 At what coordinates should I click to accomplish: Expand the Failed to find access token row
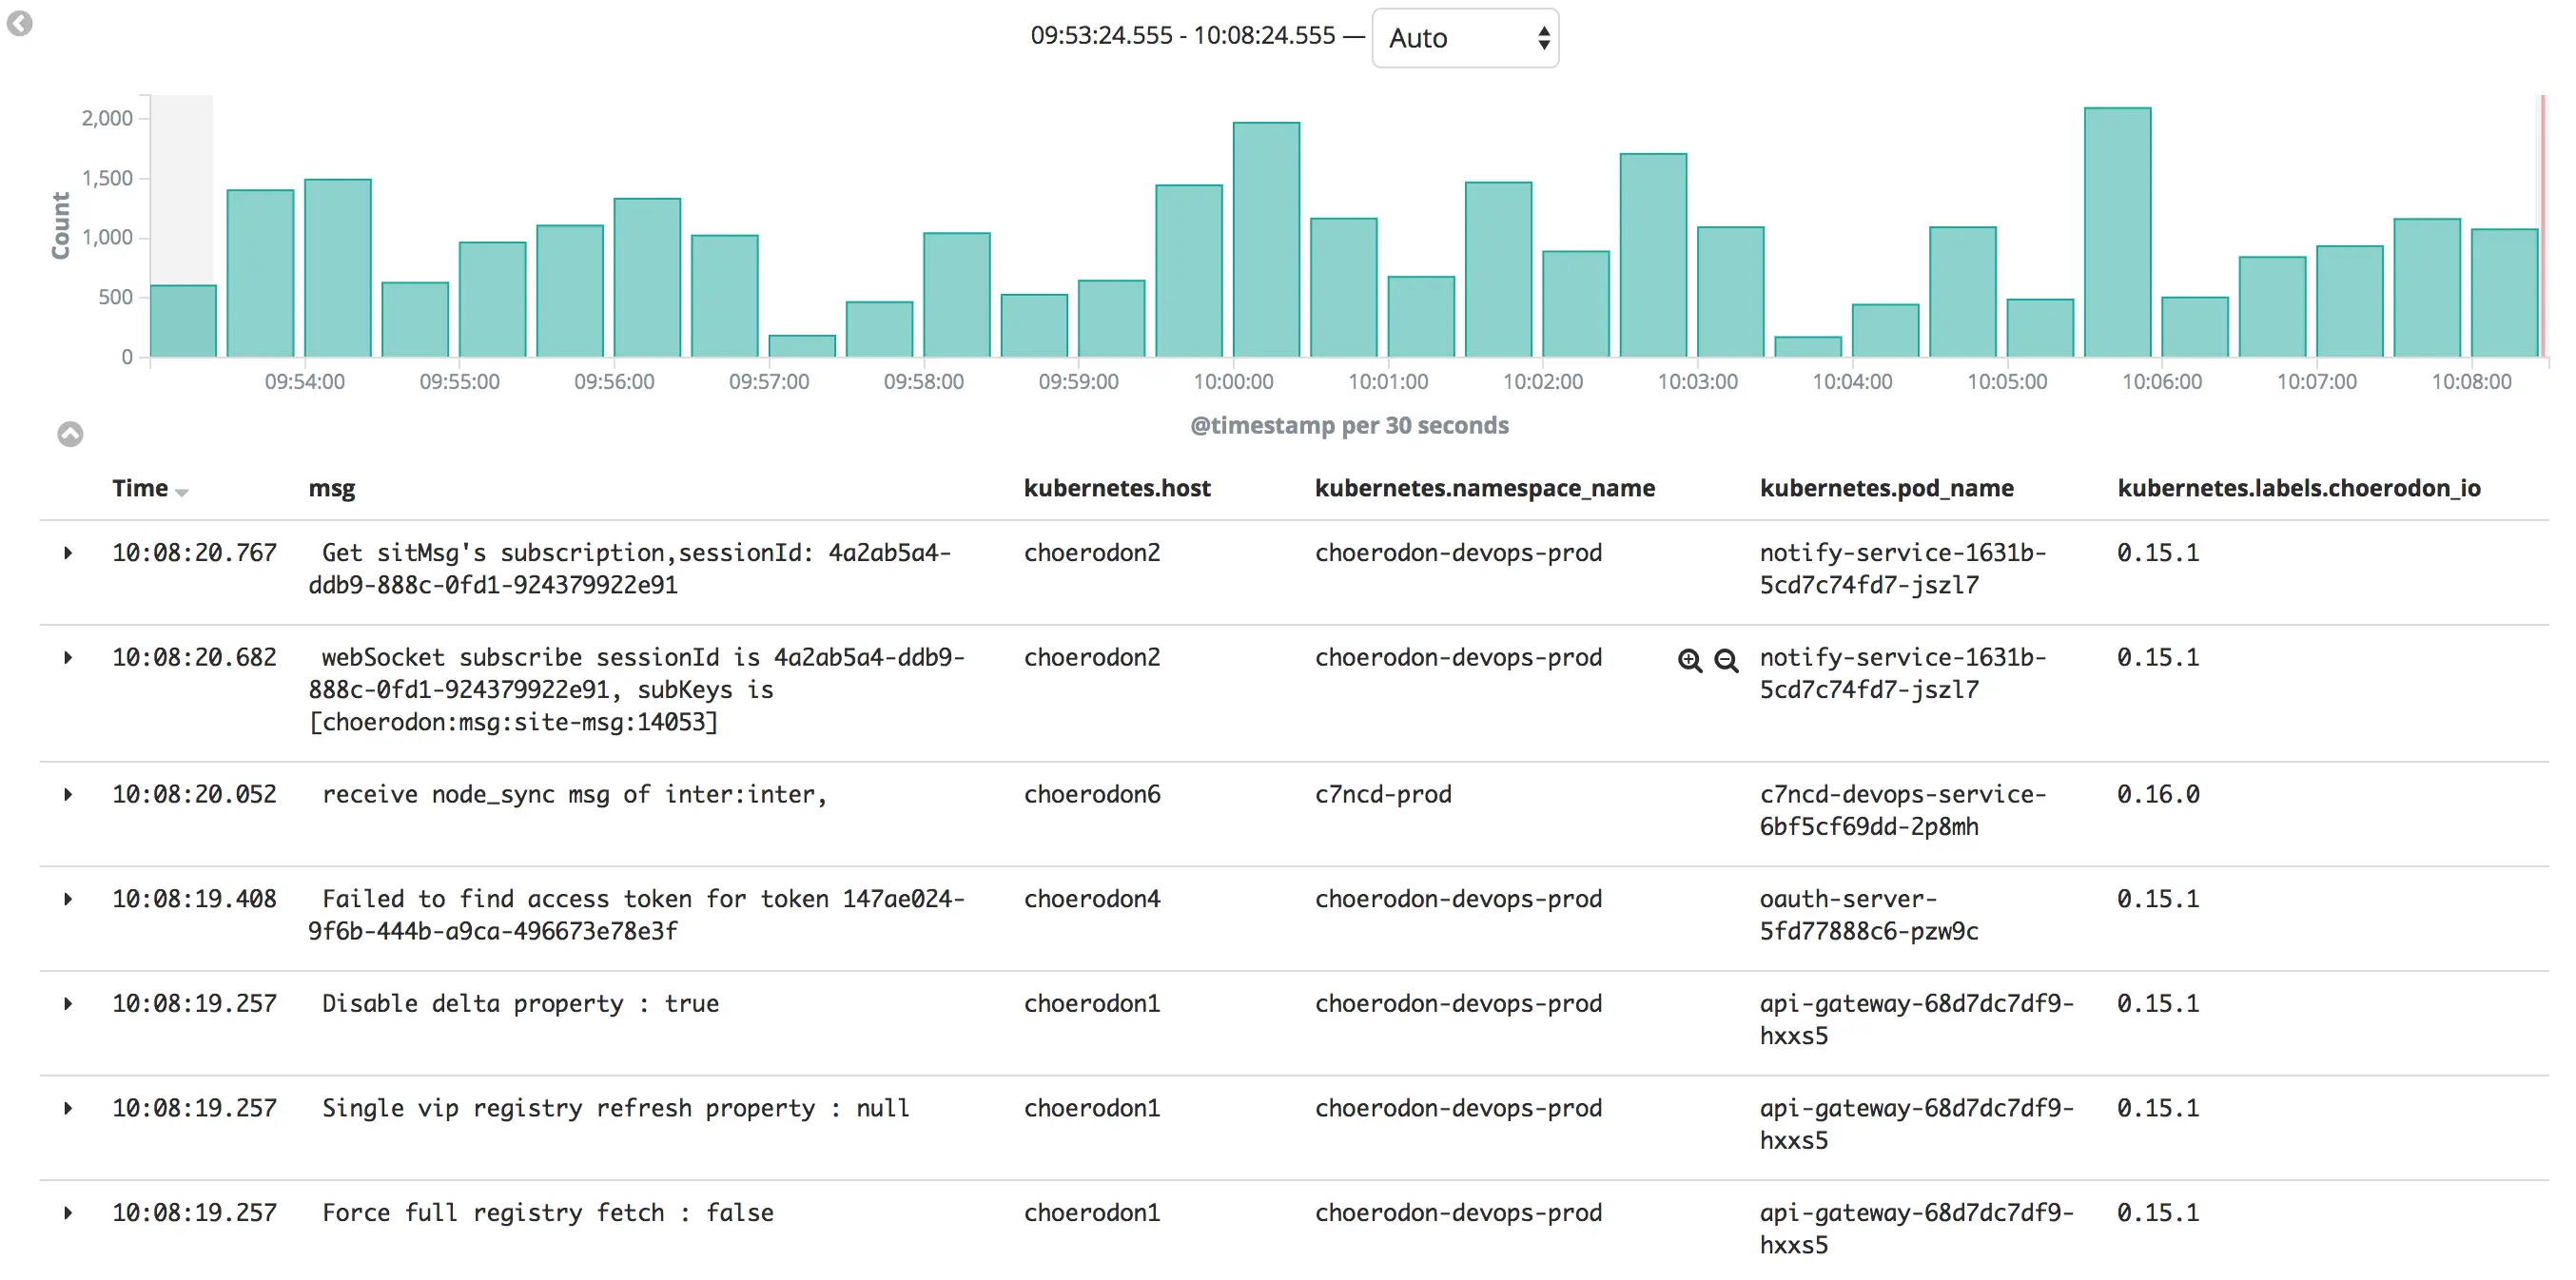68,899
